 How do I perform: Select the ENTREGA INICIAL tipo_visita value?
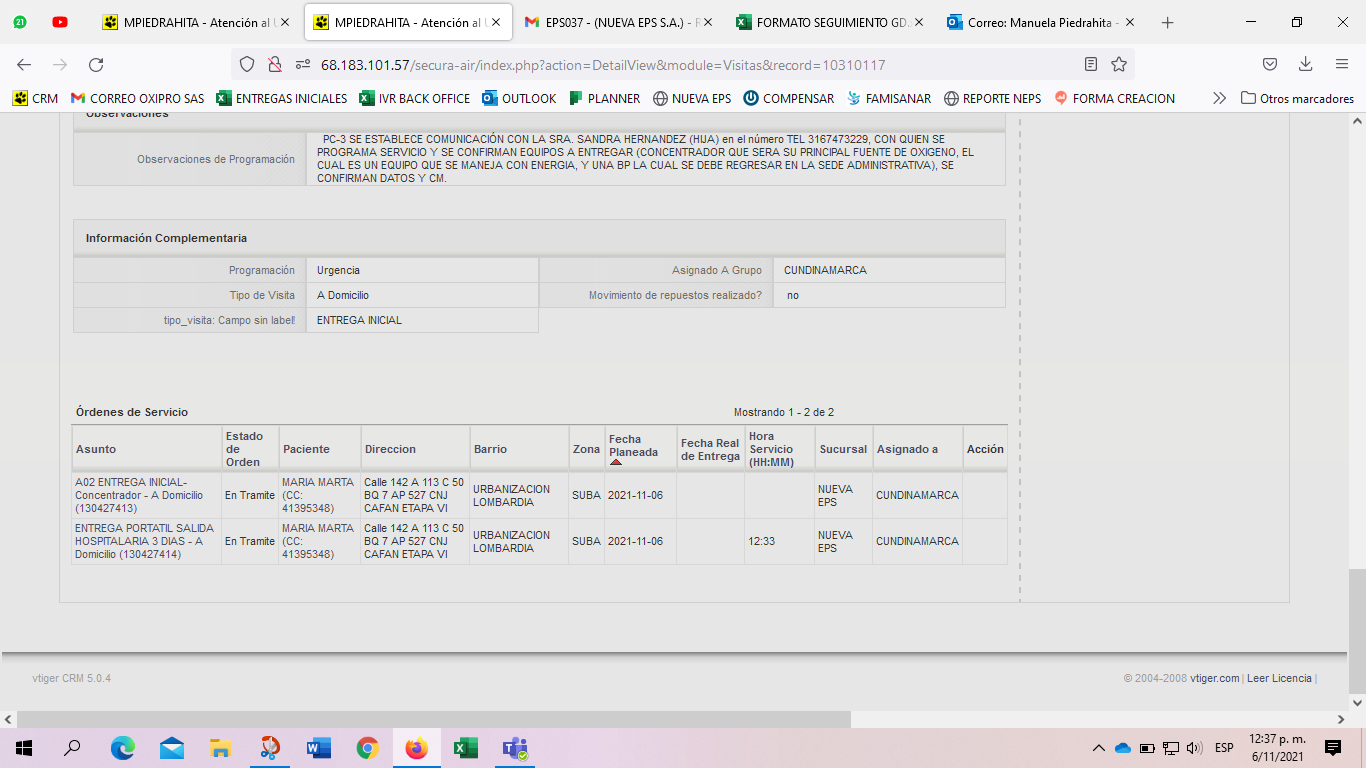[x=359, y=320]
